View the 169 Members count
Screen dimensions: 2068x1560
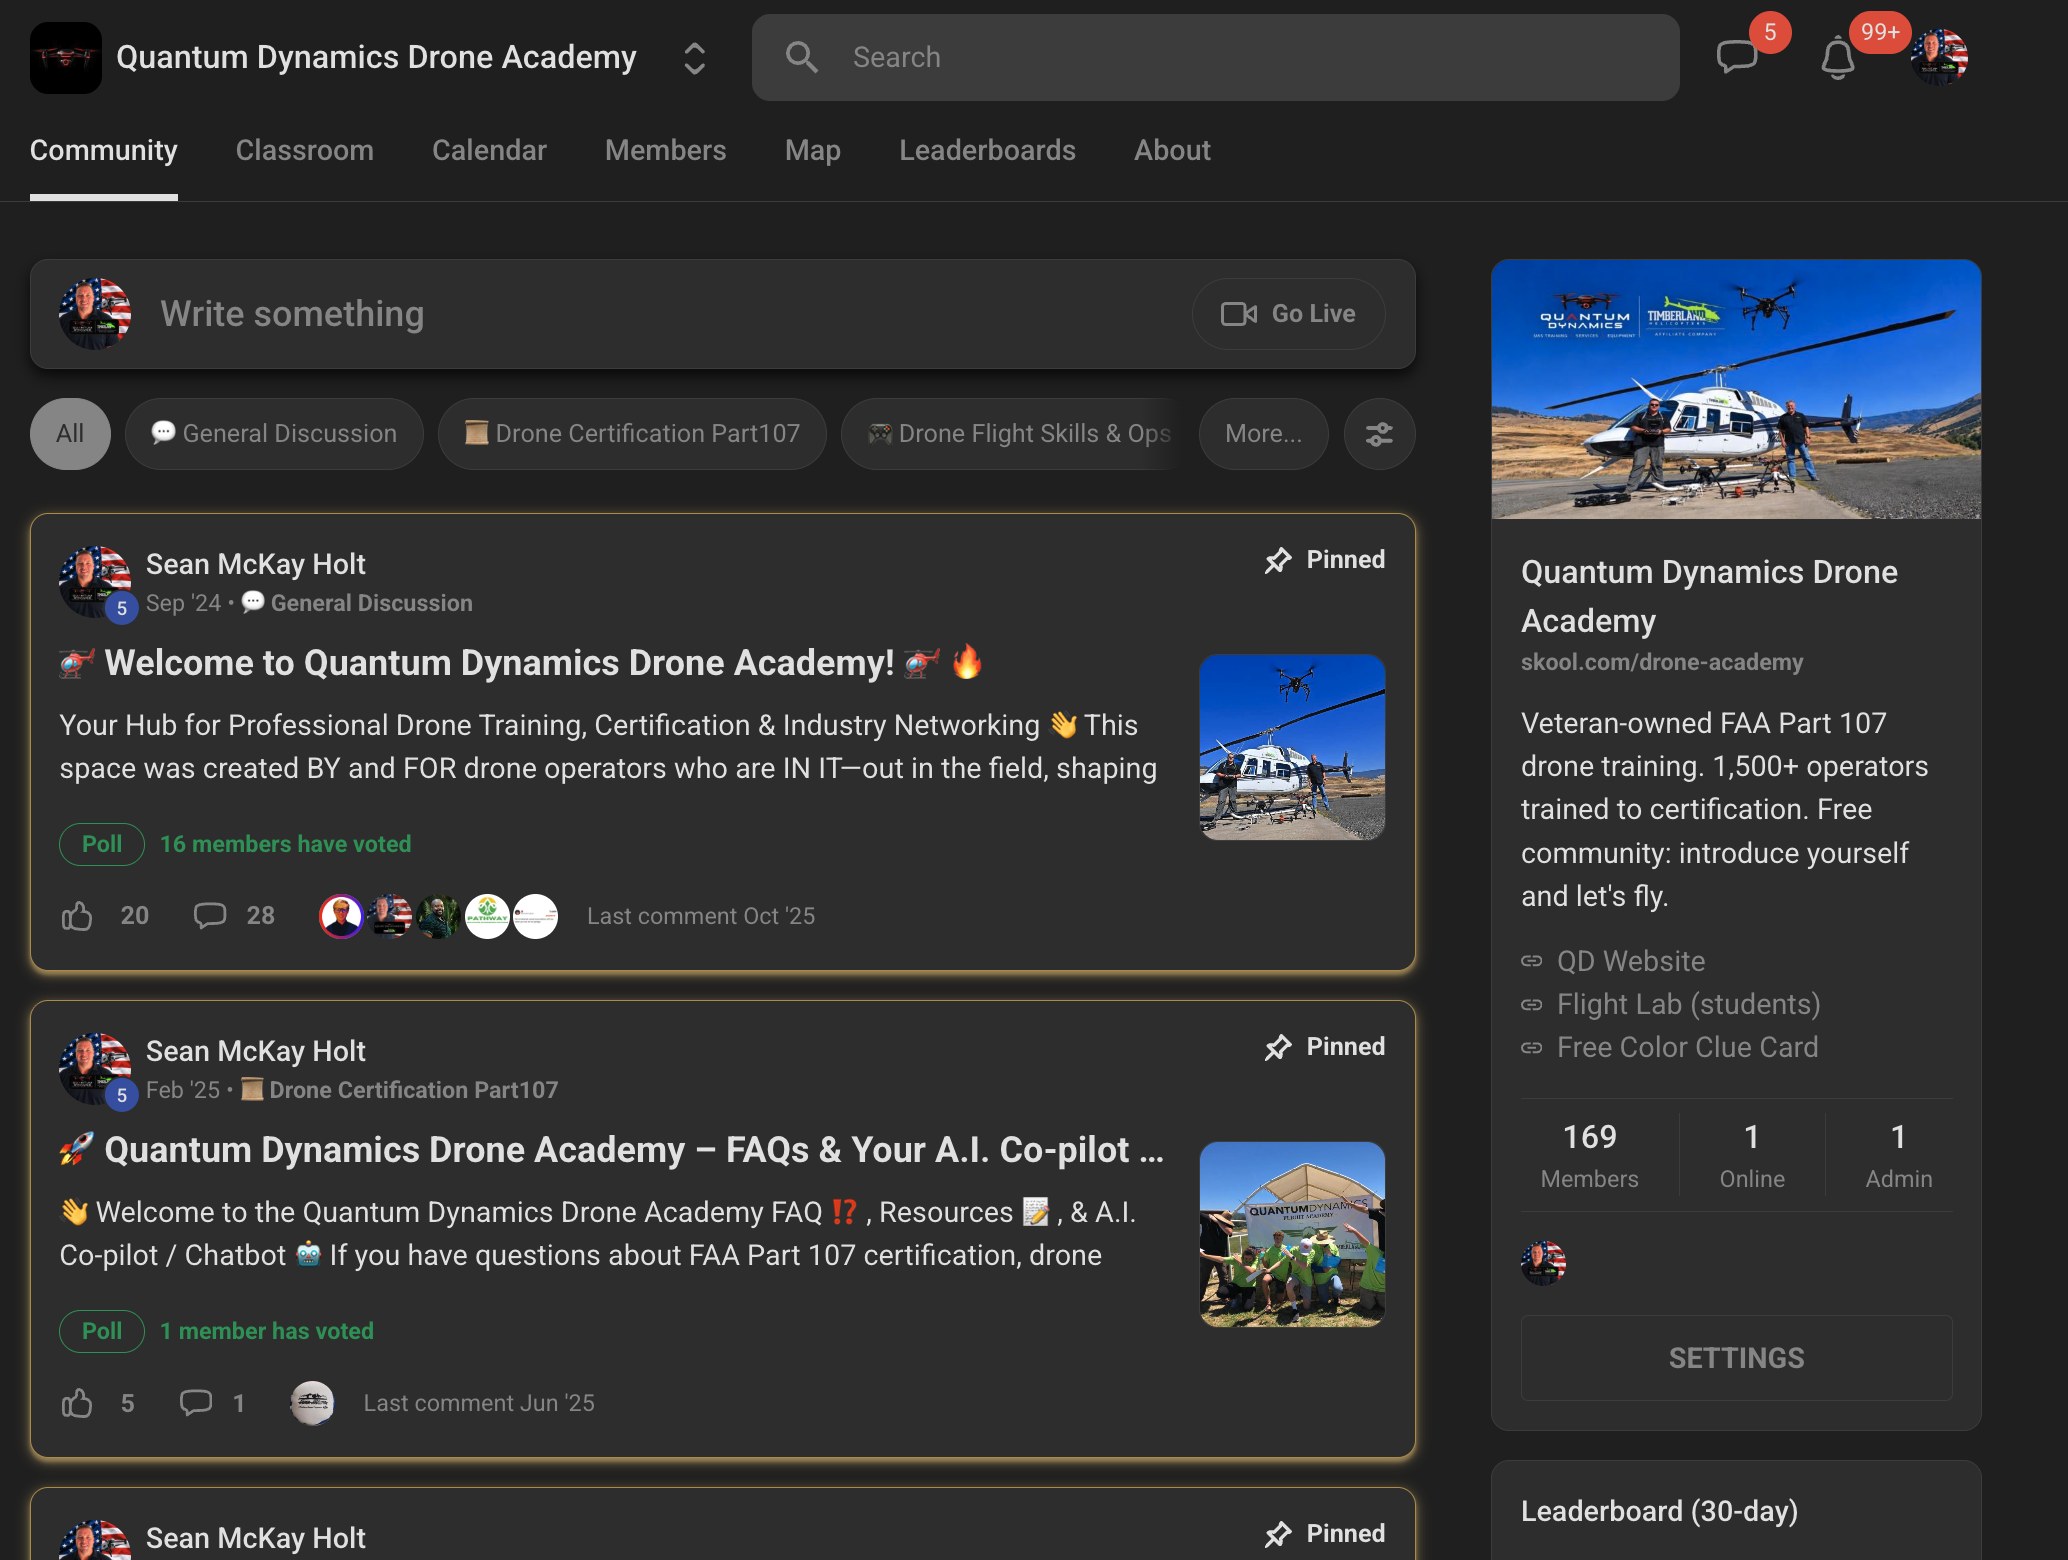(1590, 1155)
